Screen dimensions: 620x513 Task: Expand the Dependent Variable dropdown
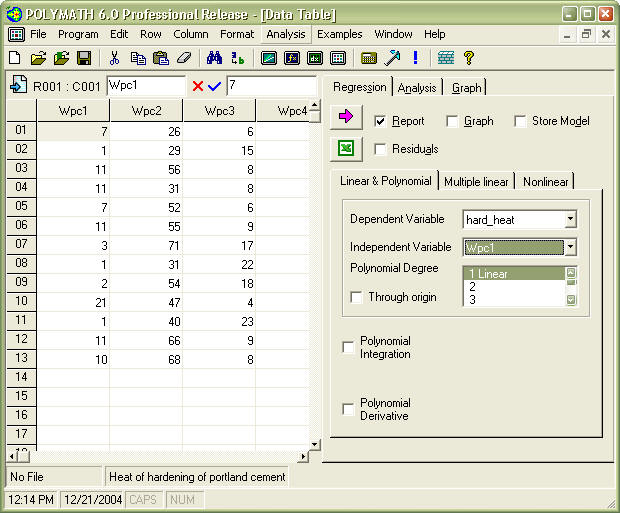point(570,219)
